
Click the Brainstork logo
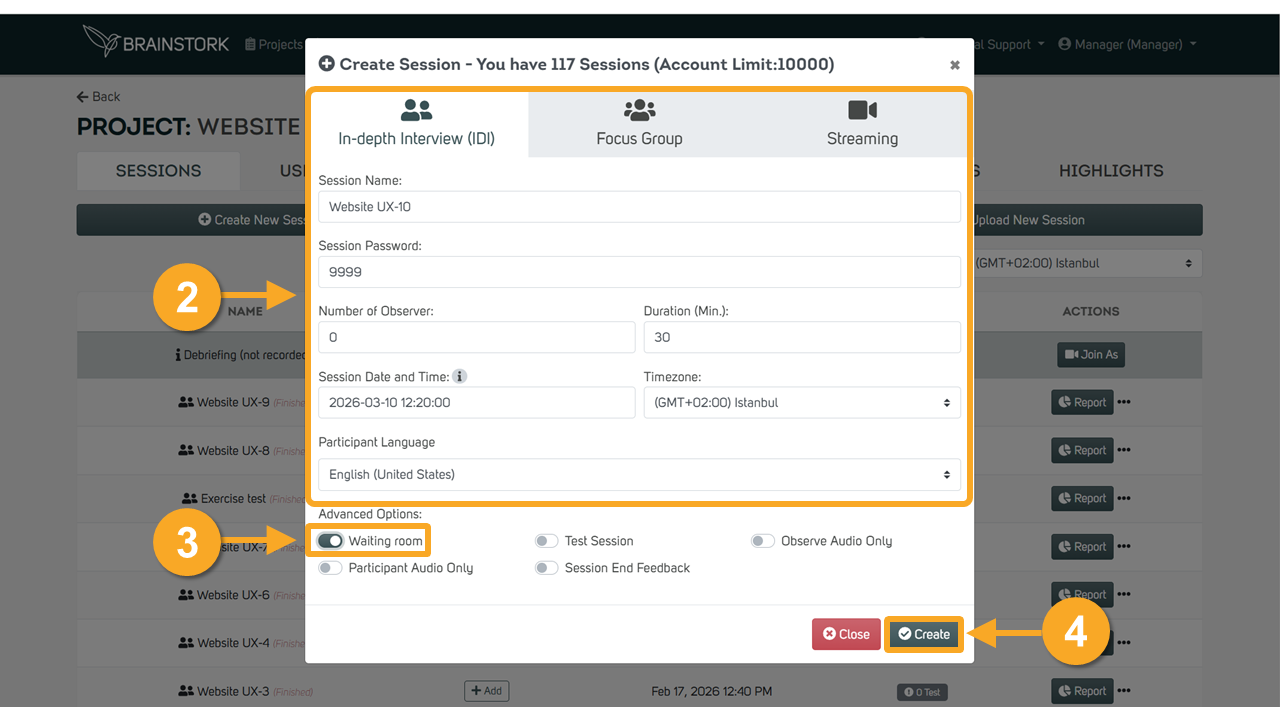point(156,42)
